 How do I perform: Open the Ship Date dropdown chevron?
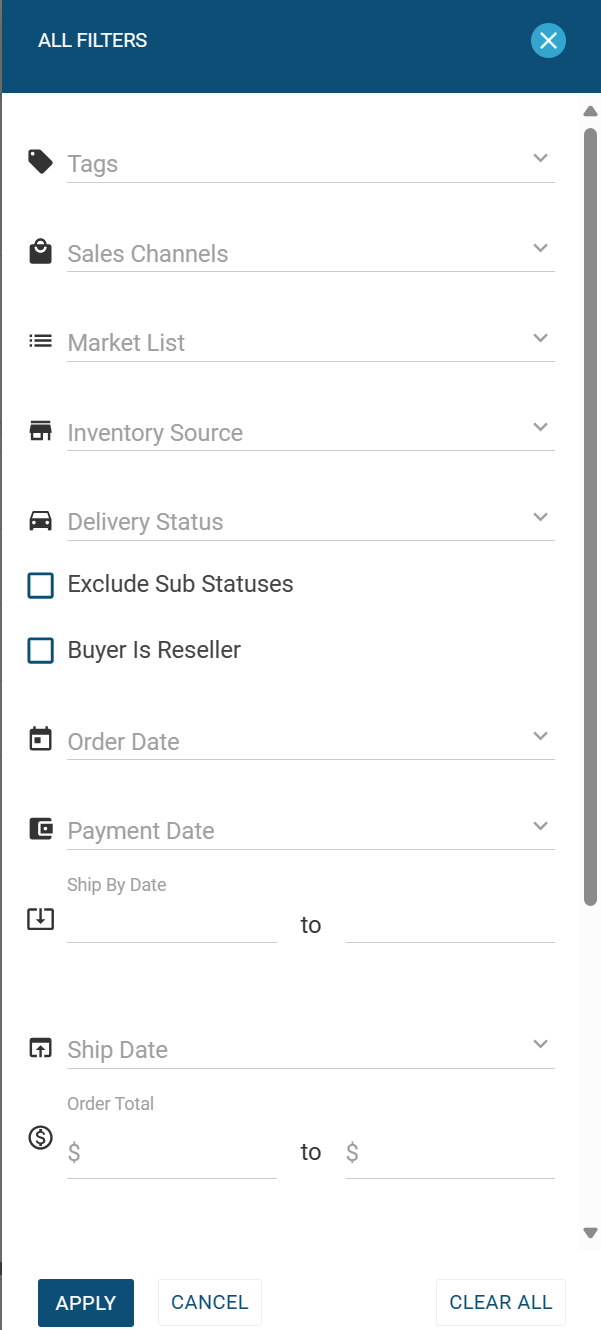(x=541, y=1044)
